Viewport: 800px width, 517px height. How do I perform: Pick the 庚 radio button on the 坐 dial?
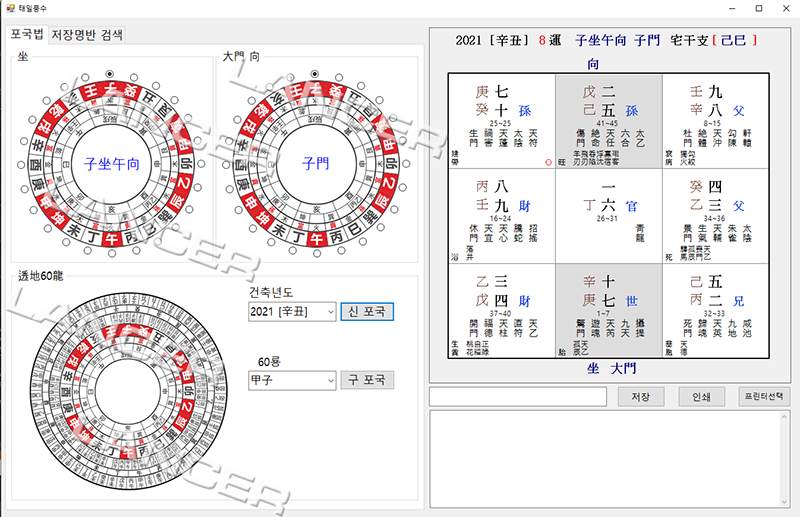pyautogui.click(x=24, y=189)
